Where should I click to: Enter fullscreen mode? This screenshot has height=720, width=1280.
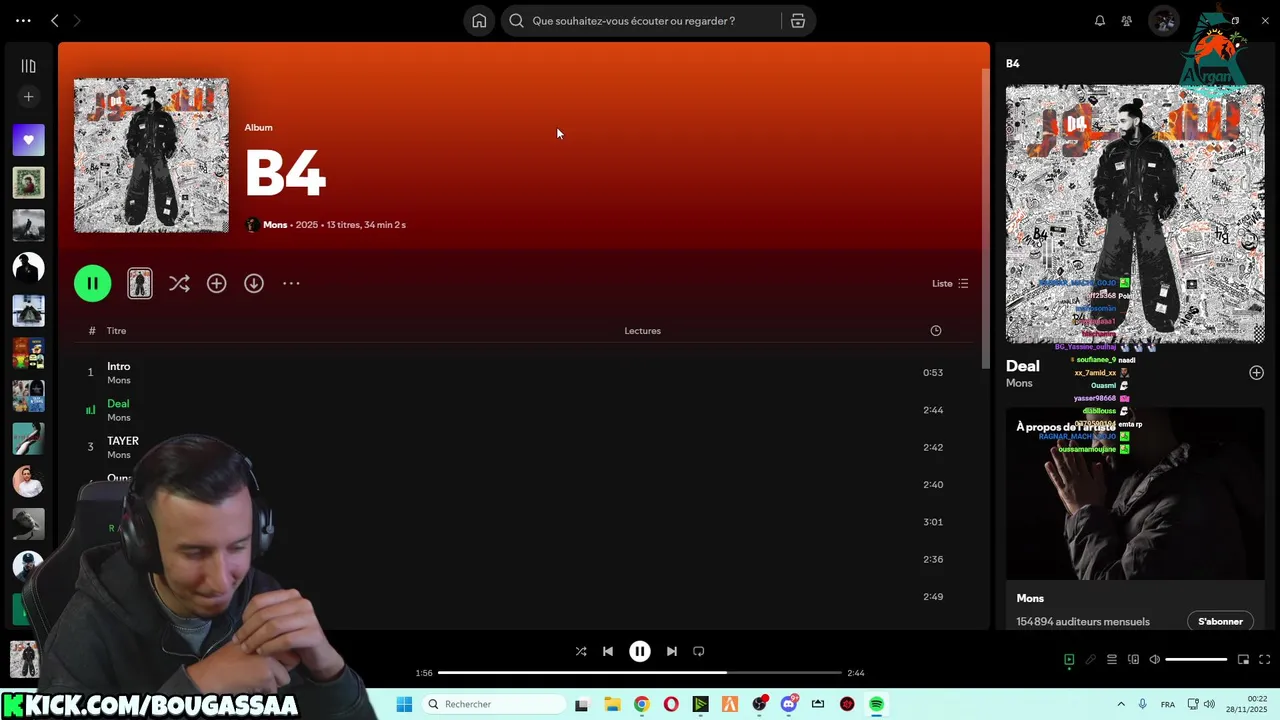click(1264, 660)
